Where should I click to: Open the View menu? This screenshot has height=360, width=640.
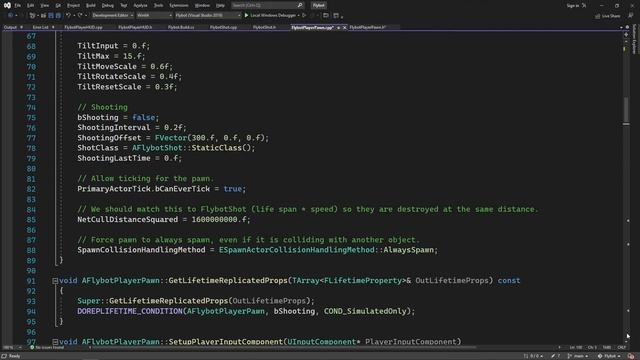(x=44, y=5)
